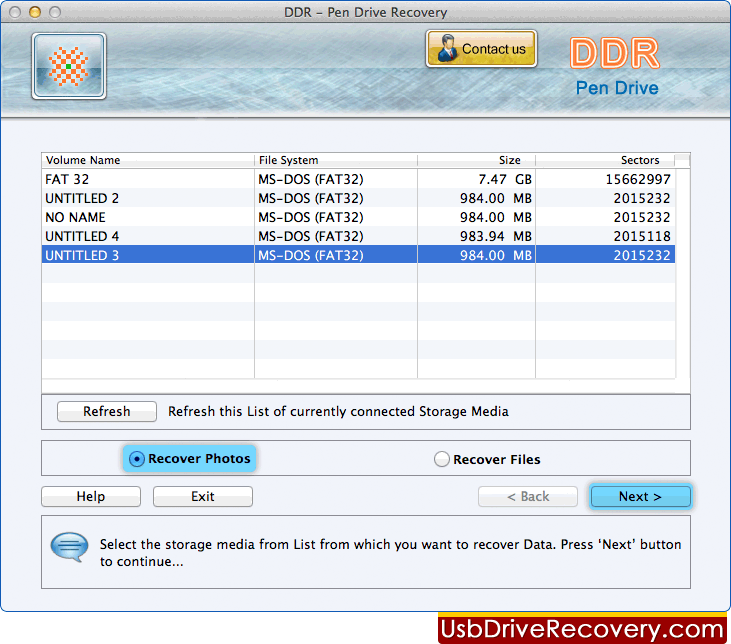731x644 pixels.
Task: Sort by the Sectors column header
Action: tap(605, 160)
